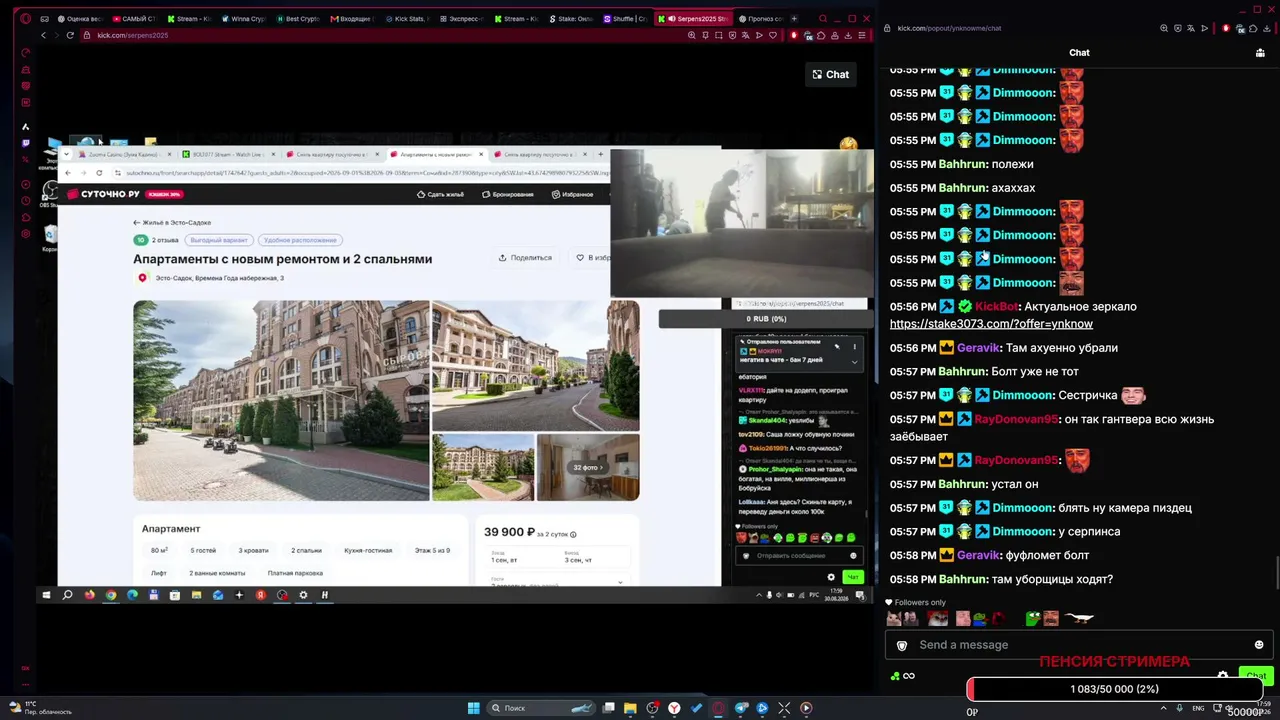Click the Суточно.ру logo in stream
Image resolution: width=1280 pixels, height=720 pixels.
[104, 194]
